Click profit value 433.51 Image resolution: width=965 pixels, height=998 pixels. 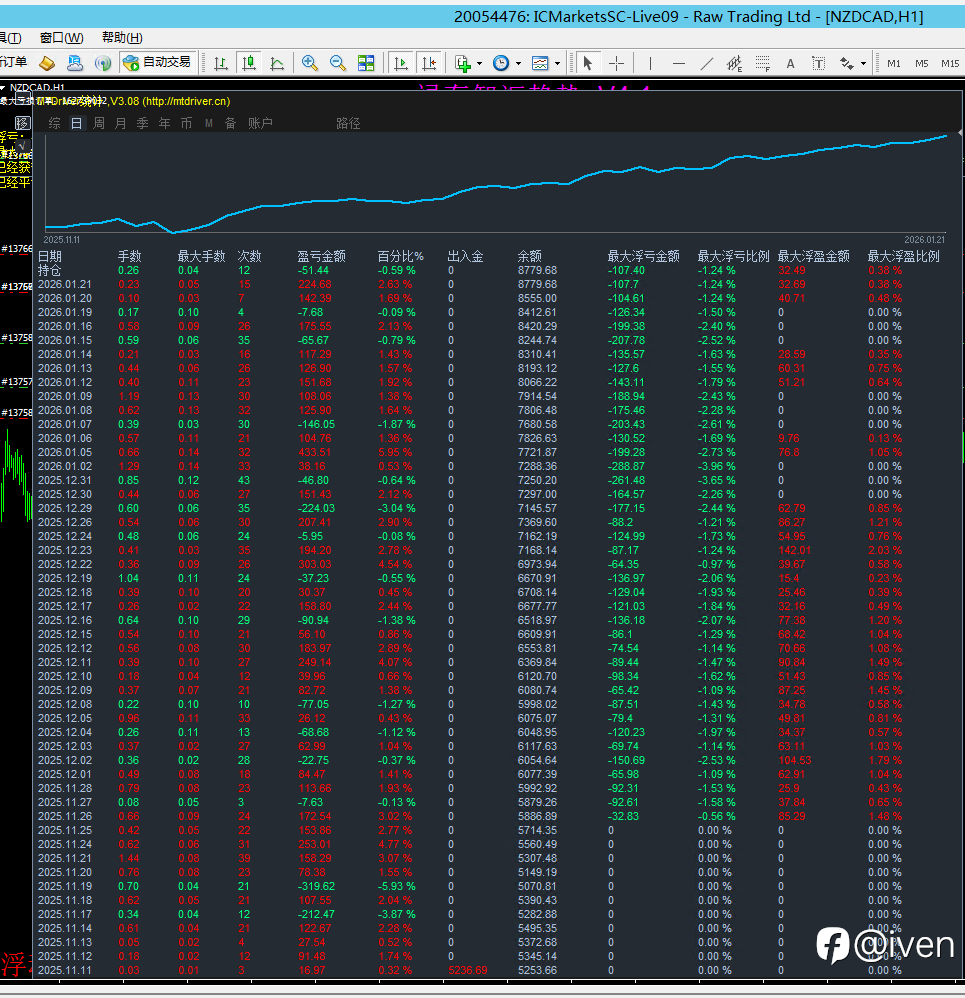click(314, 452)
